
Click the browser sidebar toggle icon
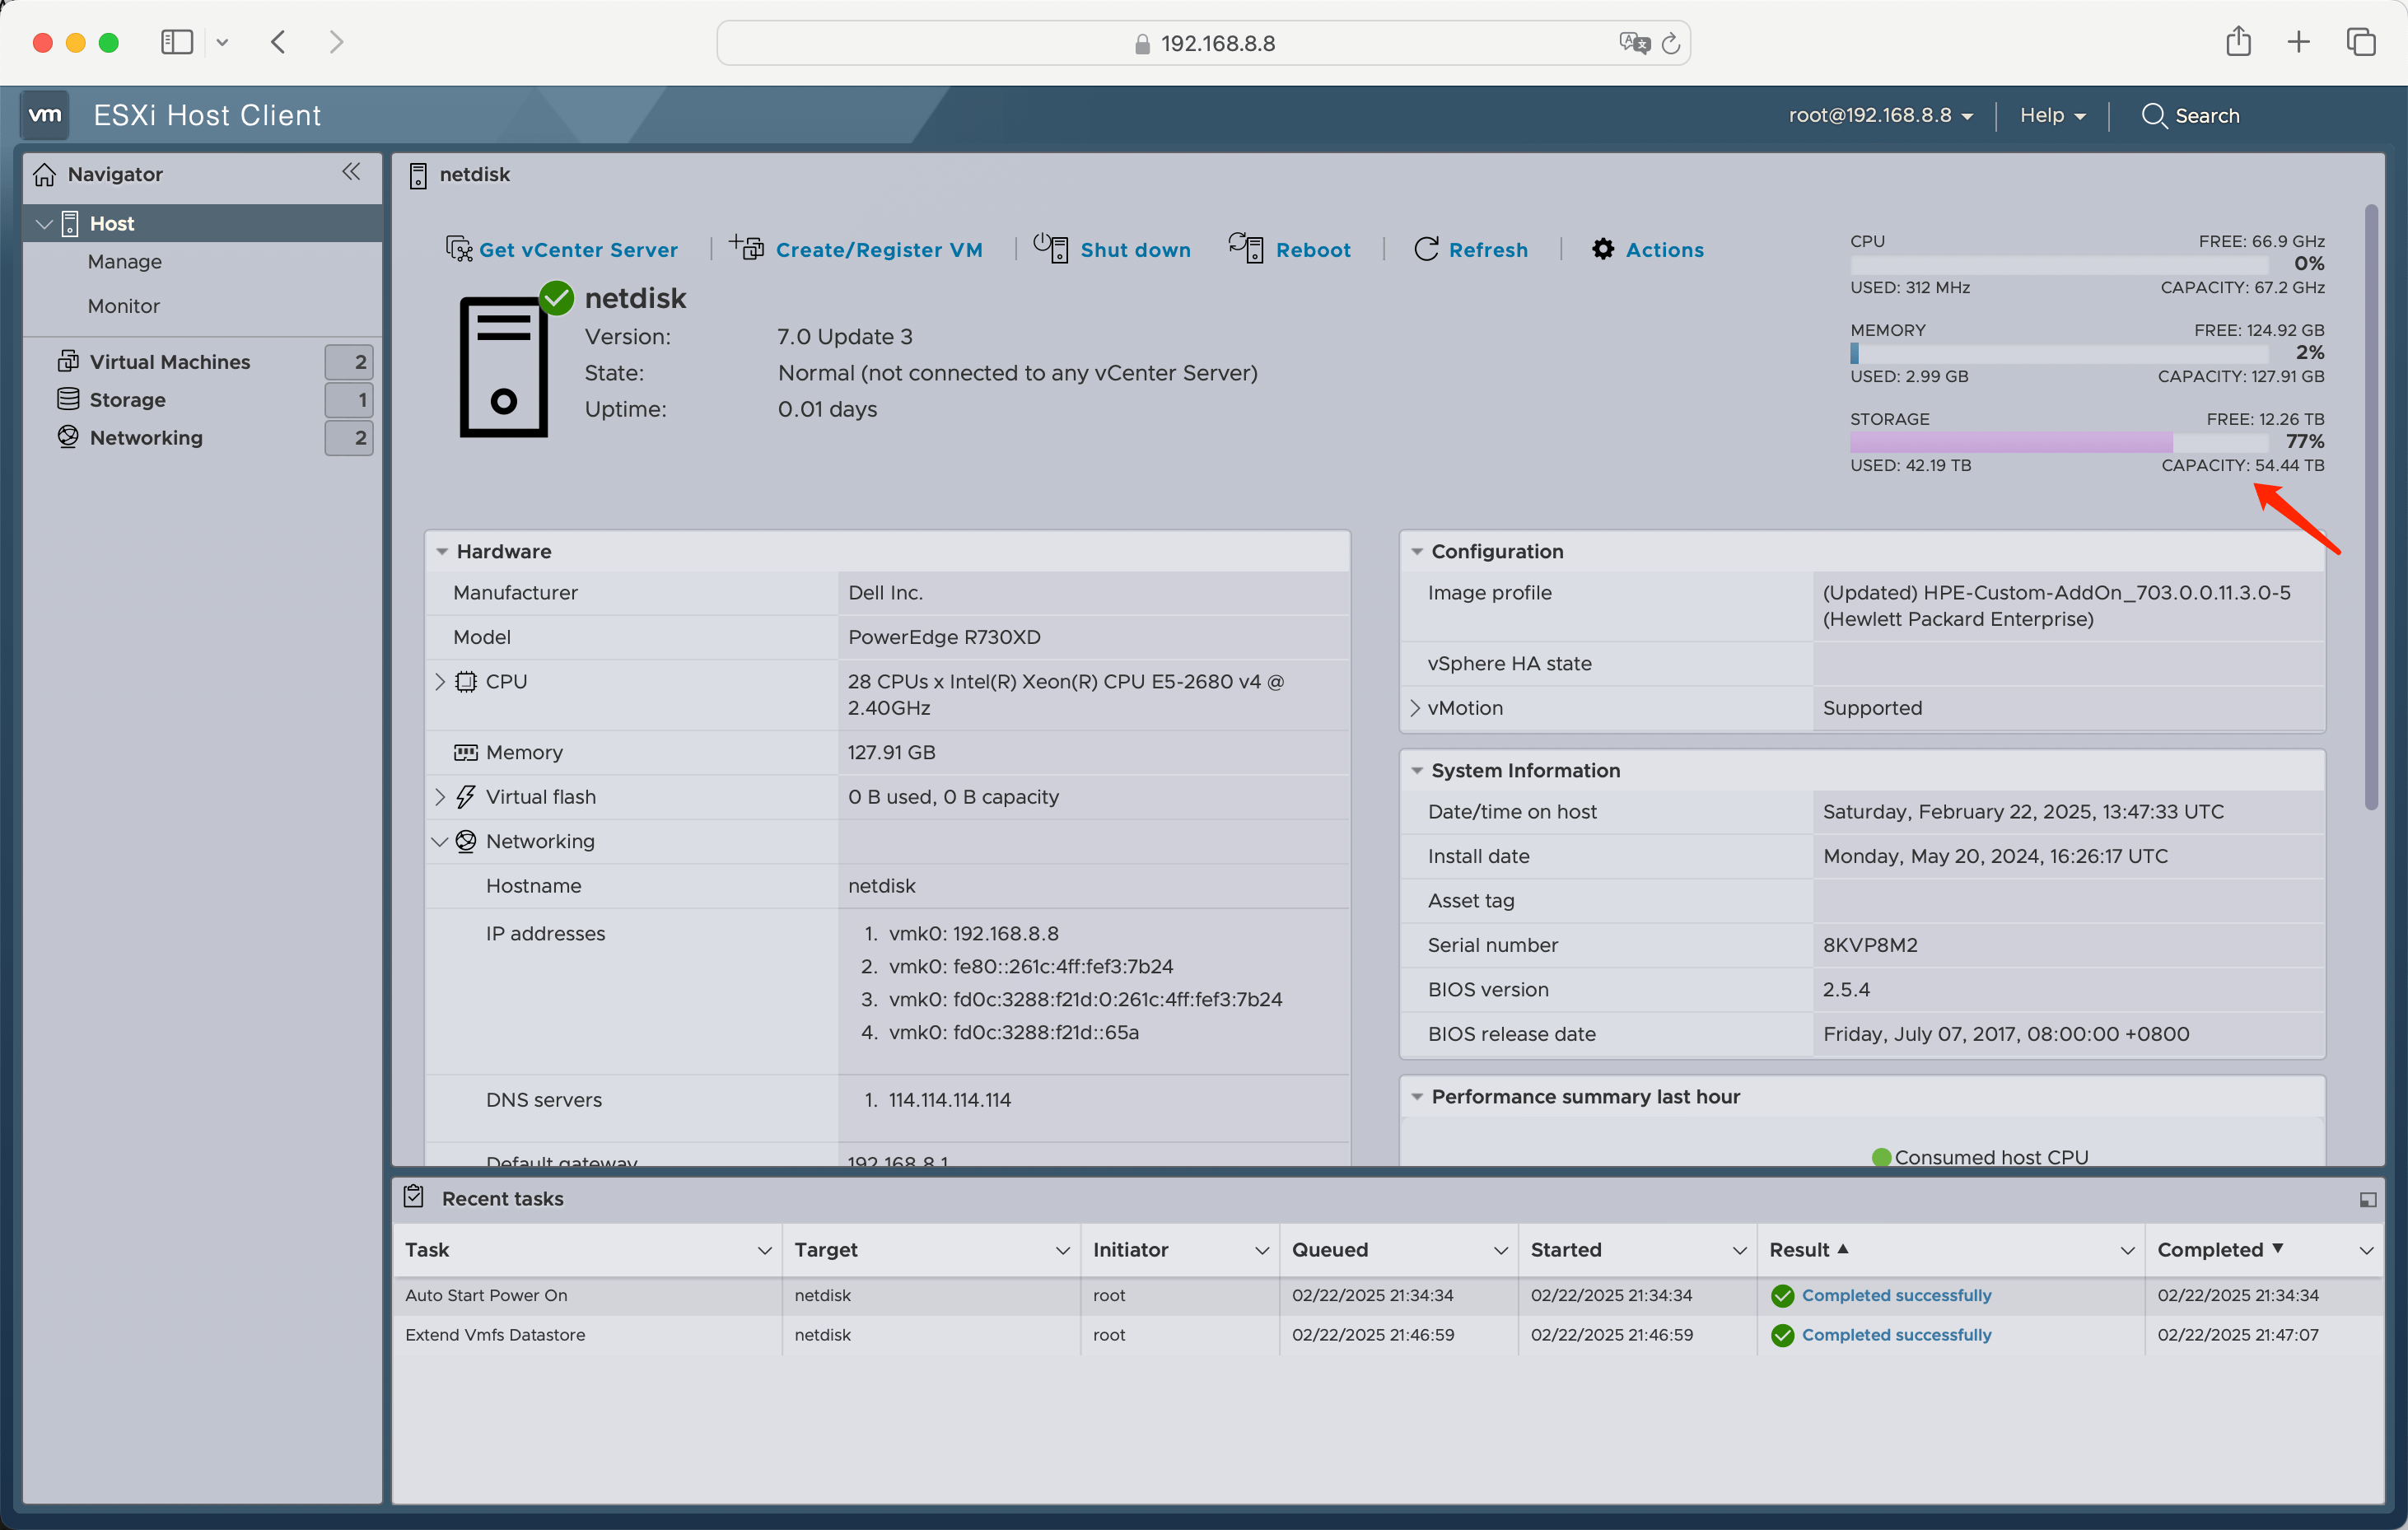[177, 42]
